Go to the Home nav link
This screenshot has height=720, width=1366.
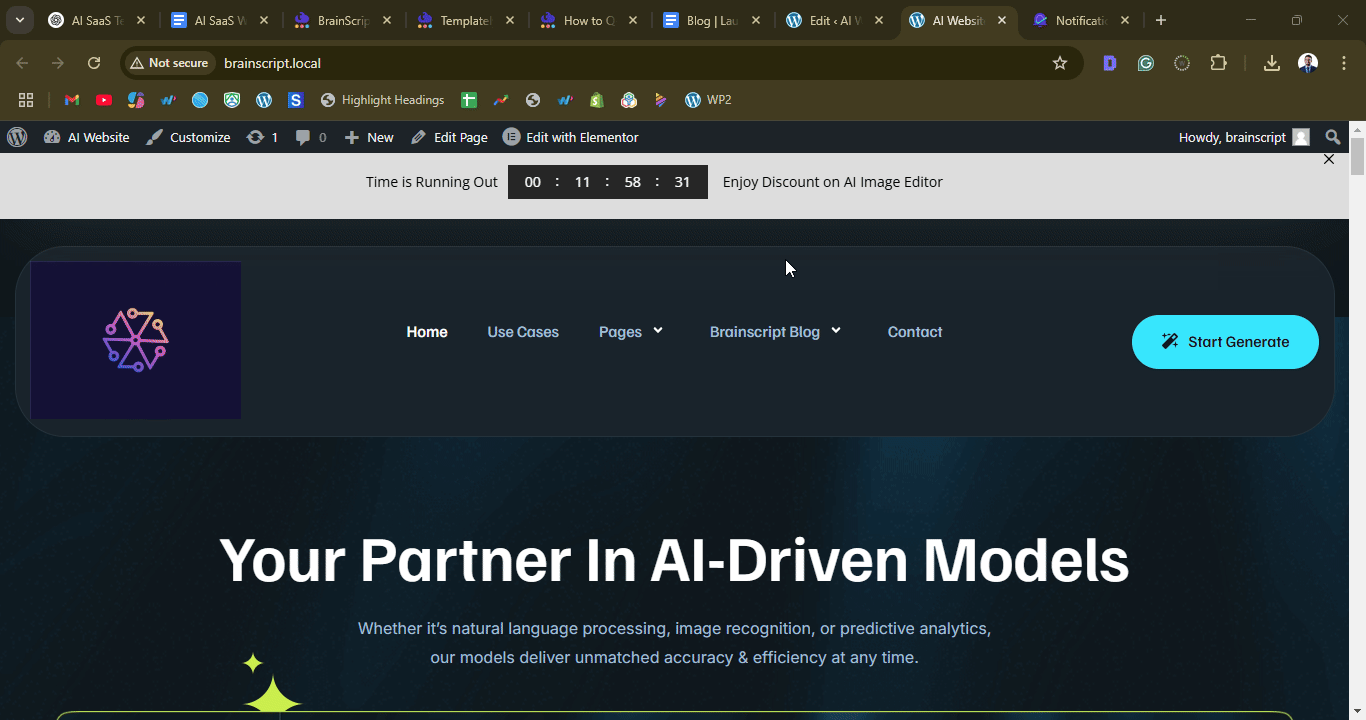427,332
